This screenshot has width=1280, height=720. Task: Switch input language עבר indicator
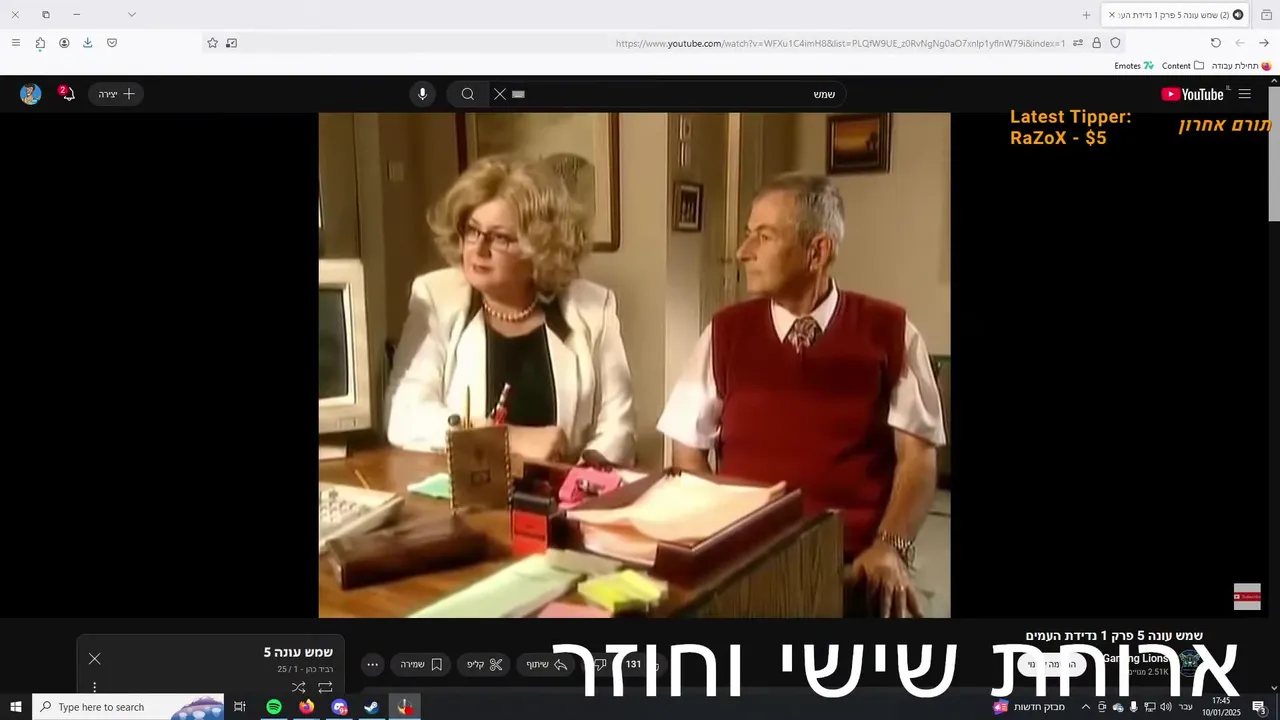point(1185,707)
